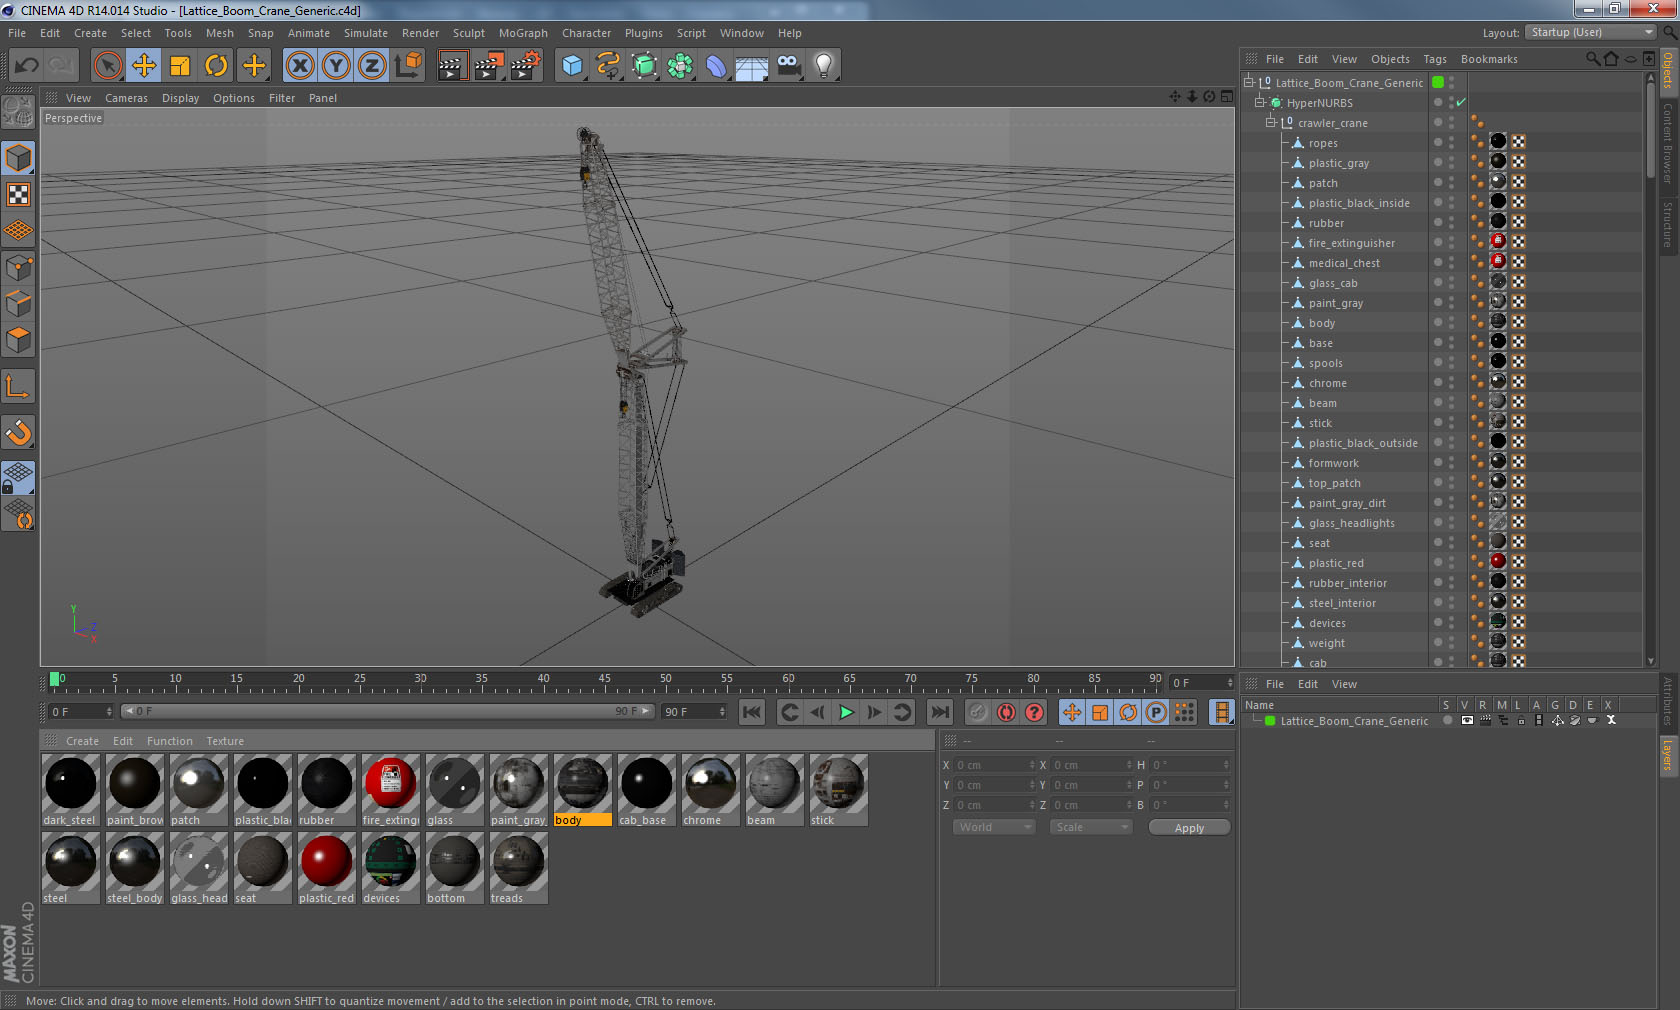Image resolution: width=1680 pixels, height=1010 pixels.
Task: Collapse the HyperNURBS hierarchy
Action: [x=1260, y=103]
